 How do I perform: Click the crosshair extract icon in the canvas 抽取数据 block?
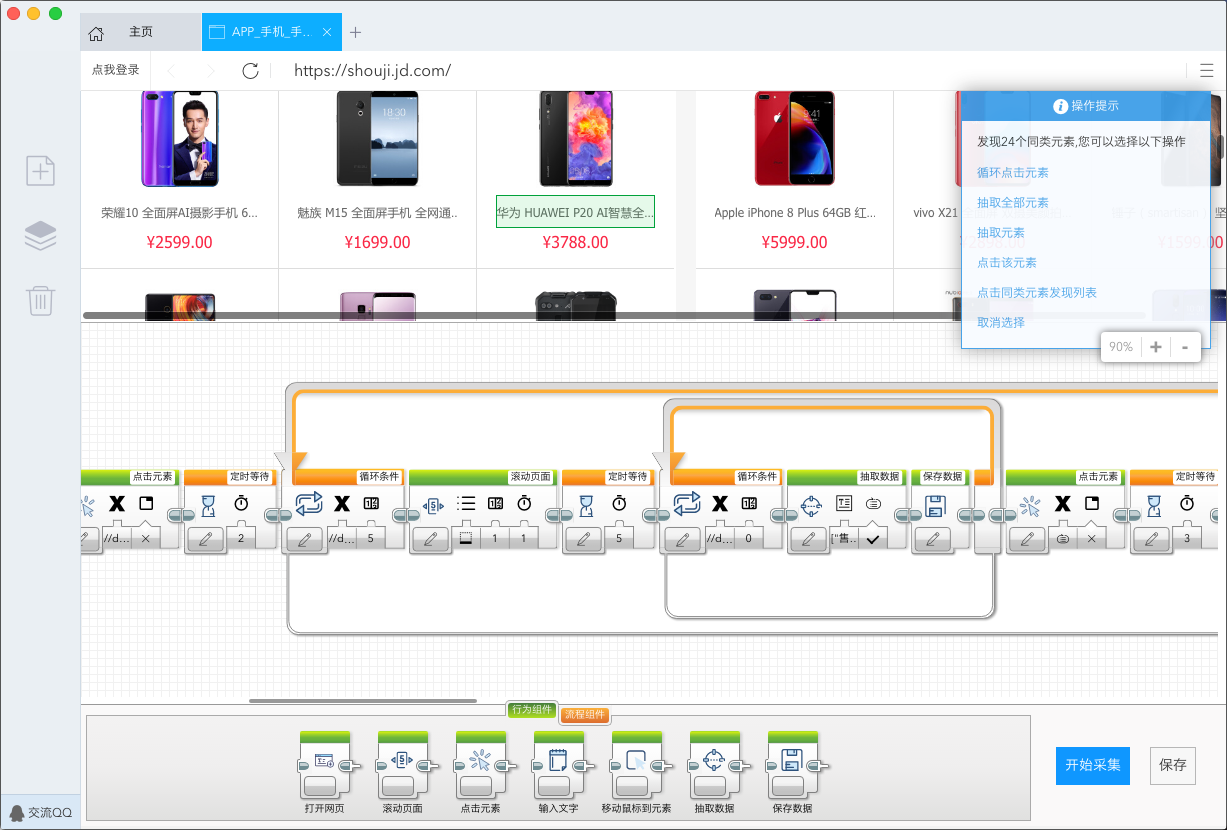812,504
